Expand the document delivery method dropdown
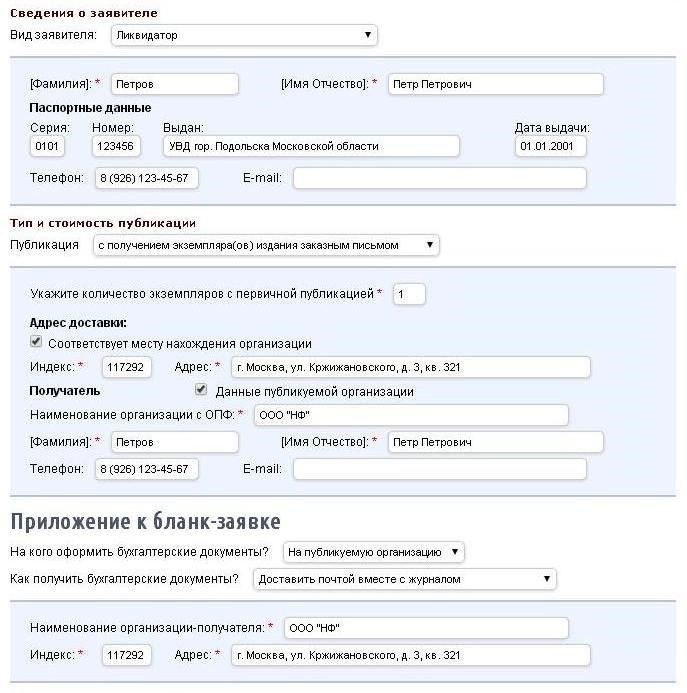This screenshot has height=693, width=687. (x=405, y=579)
